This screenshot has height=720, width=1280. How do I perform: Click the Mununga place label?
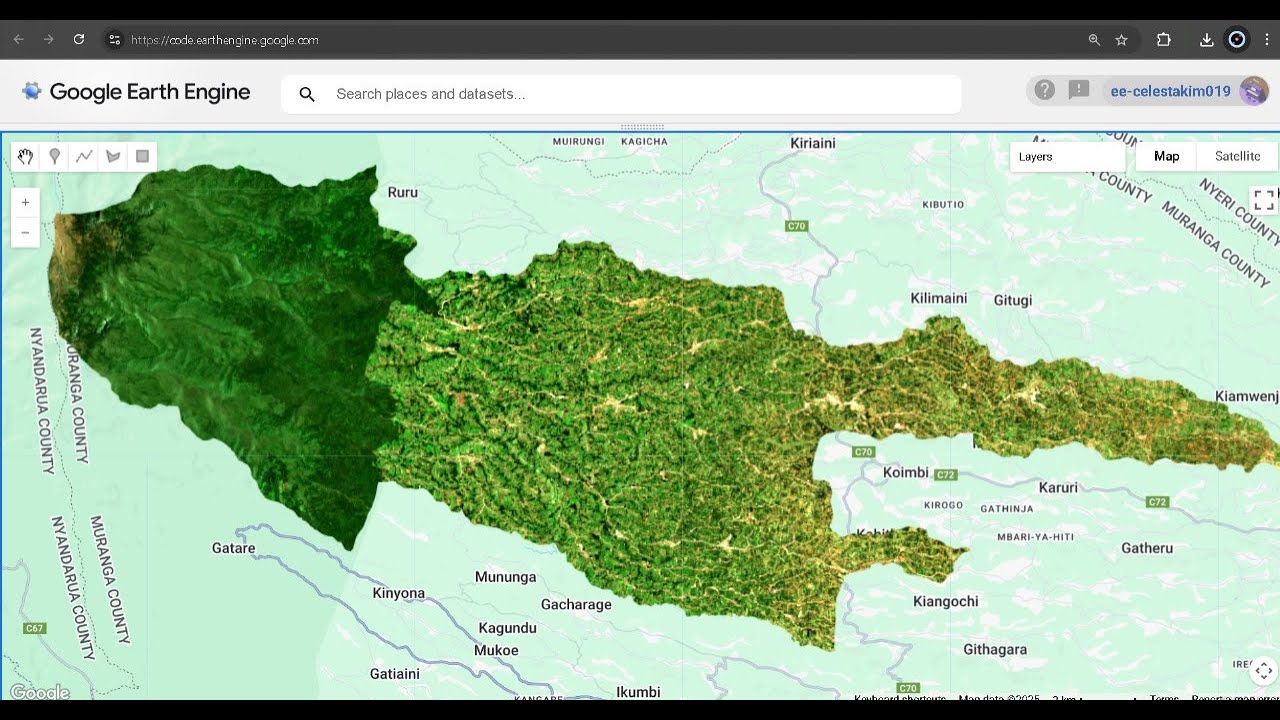point(505,577)
